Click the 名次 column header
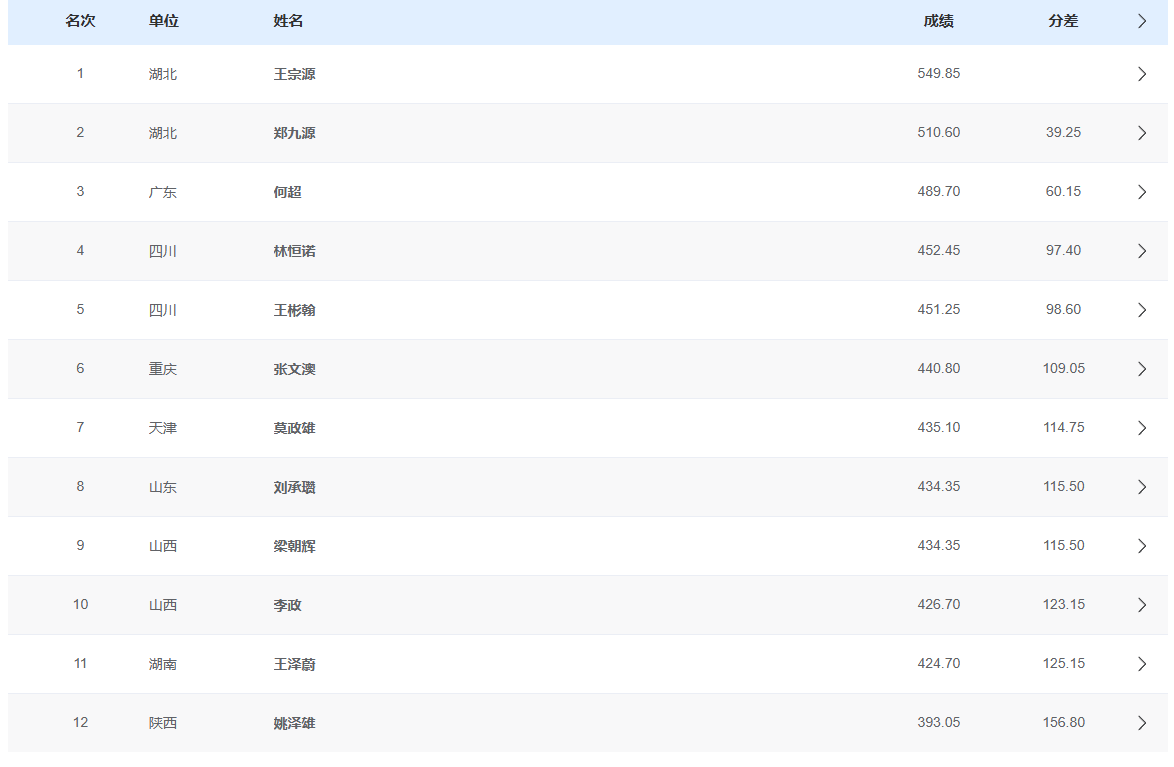 pos(81,20)
